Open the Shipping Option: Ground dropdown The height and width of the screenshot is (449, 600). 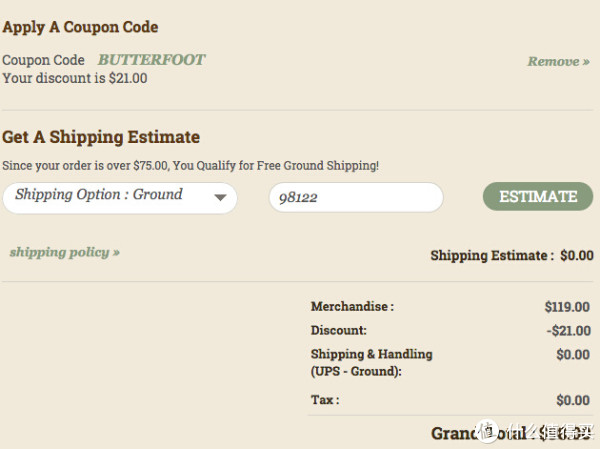tap(120, 198)
